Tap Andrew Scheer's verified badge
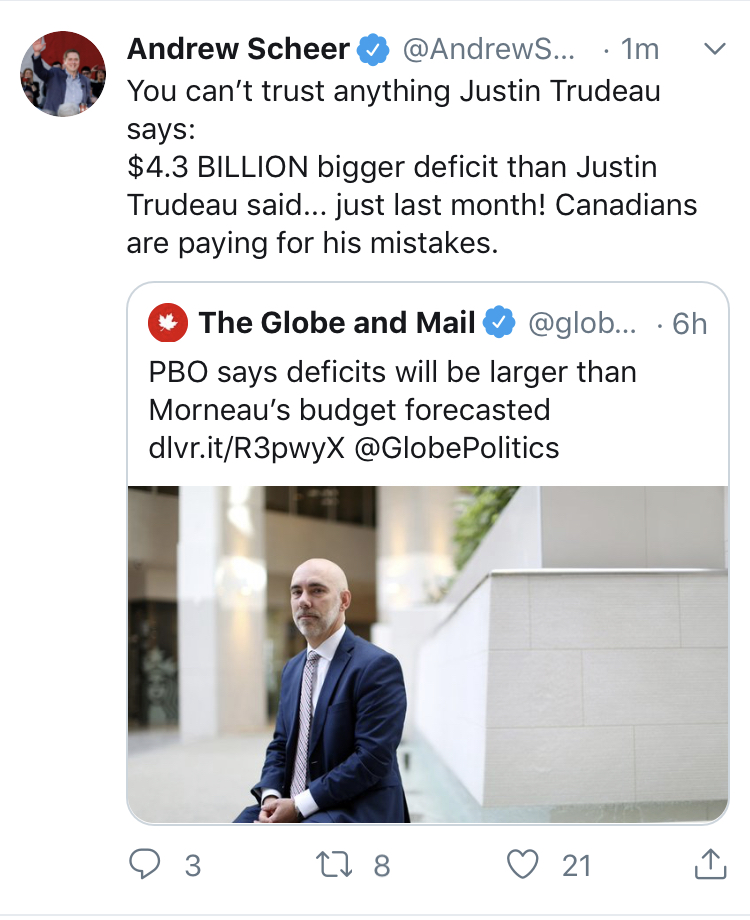The width and height of the screenshot is (750, 920). (x=373, y=49)
